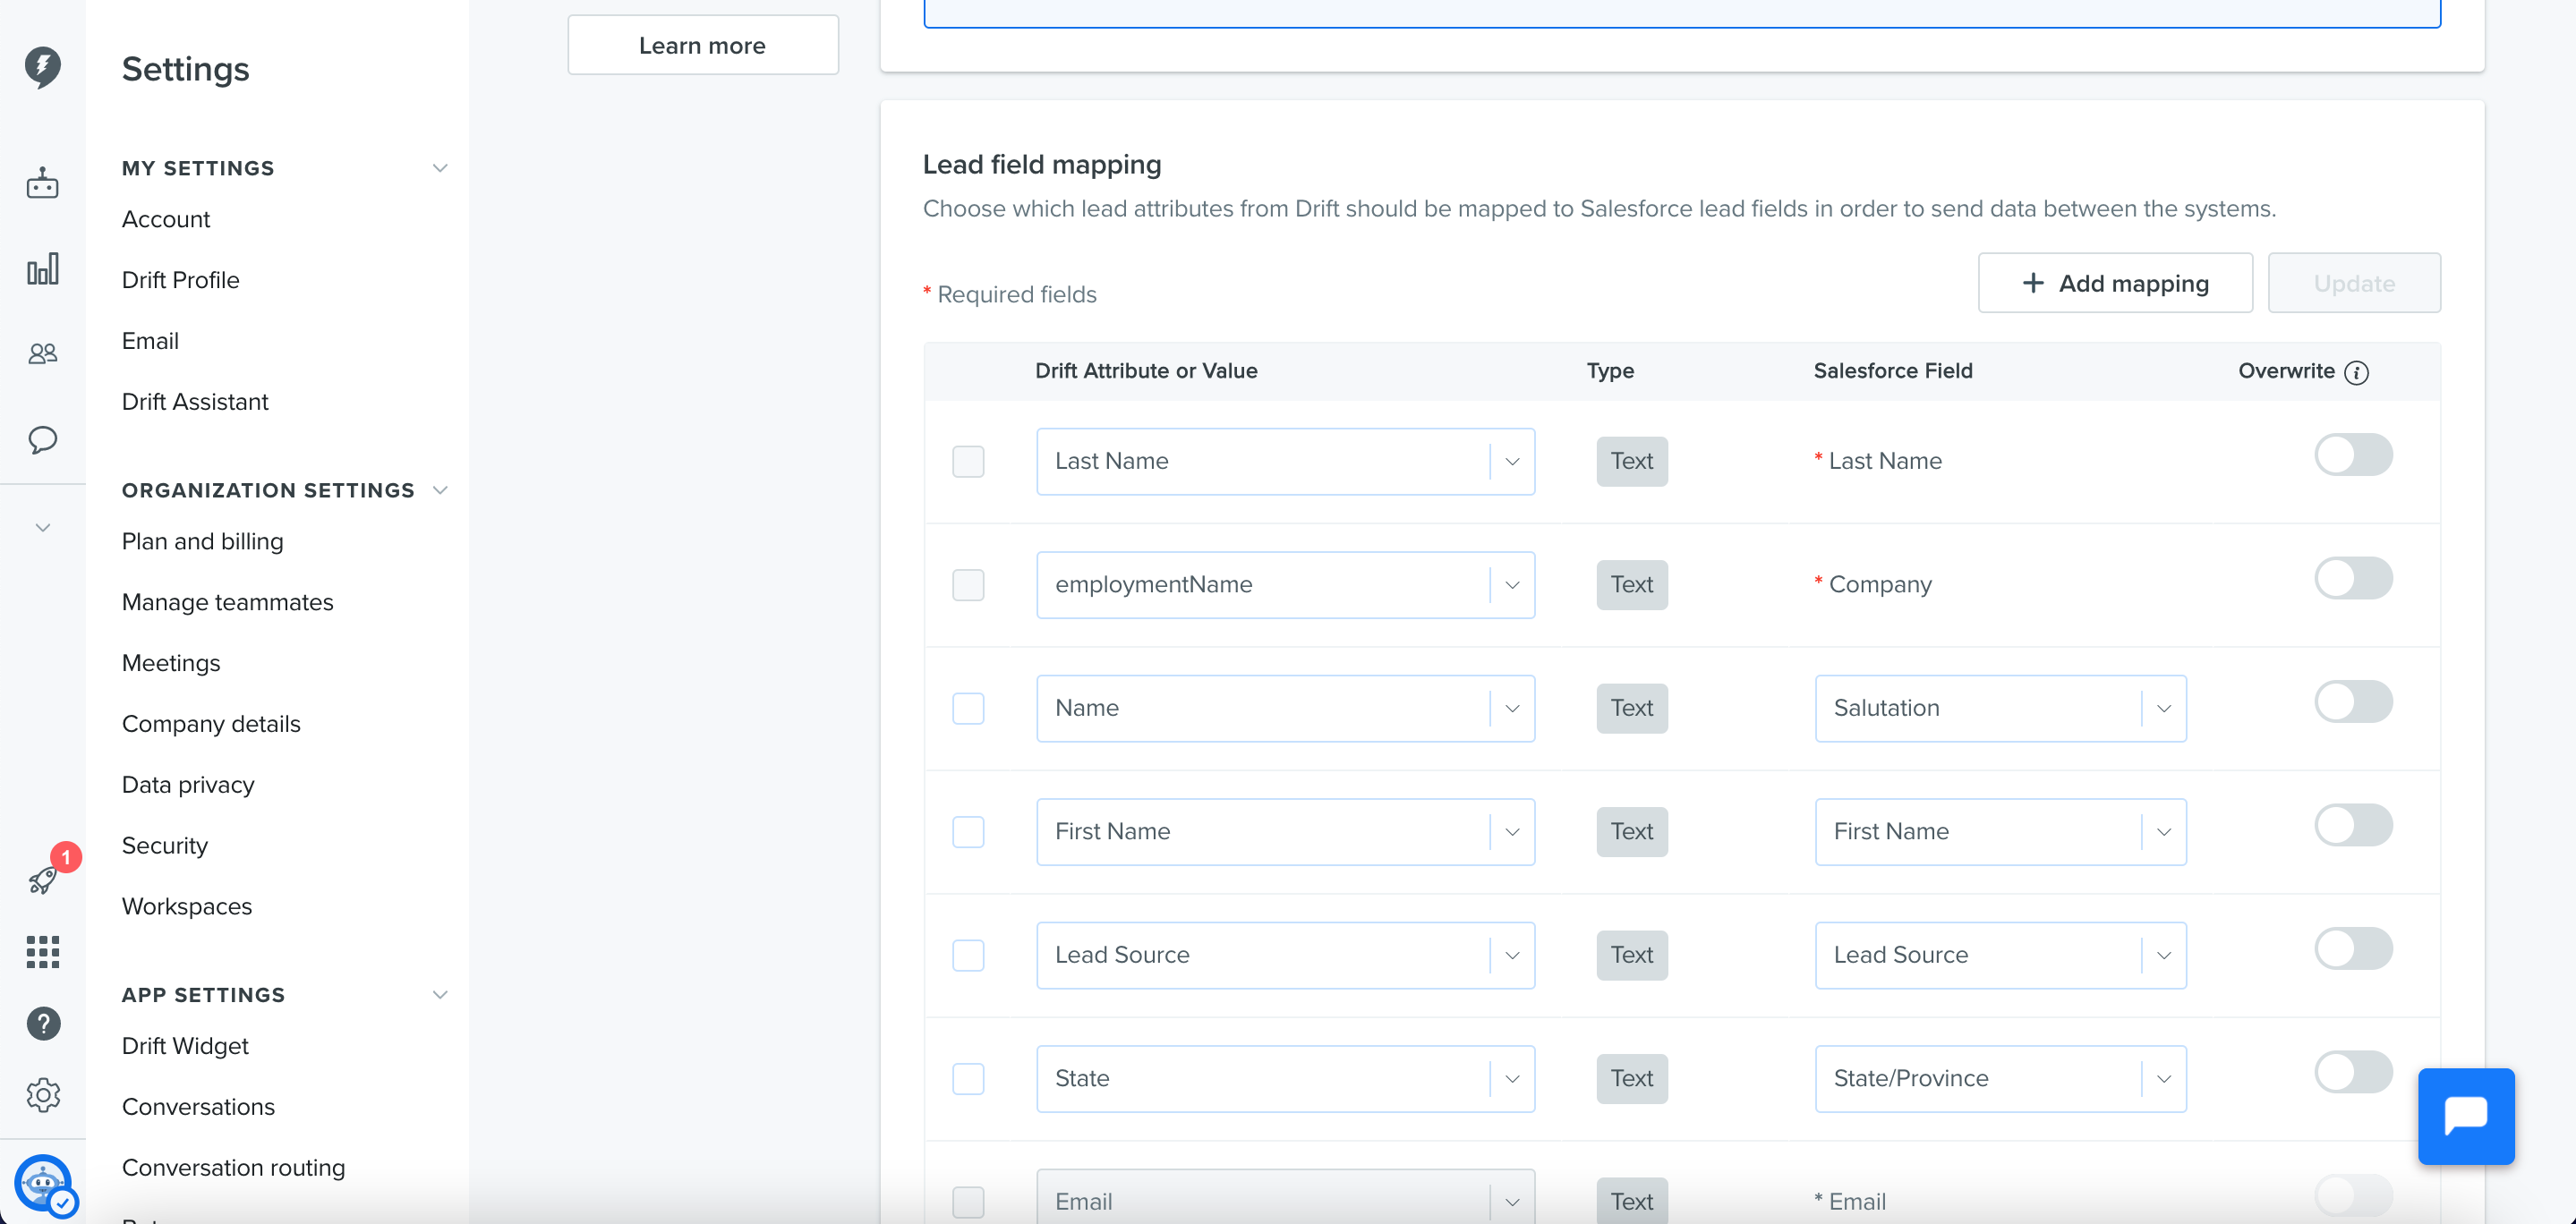2576x1224 pixels.
Task: Click the Drift lightning logo icon
Action: [42, 67]
